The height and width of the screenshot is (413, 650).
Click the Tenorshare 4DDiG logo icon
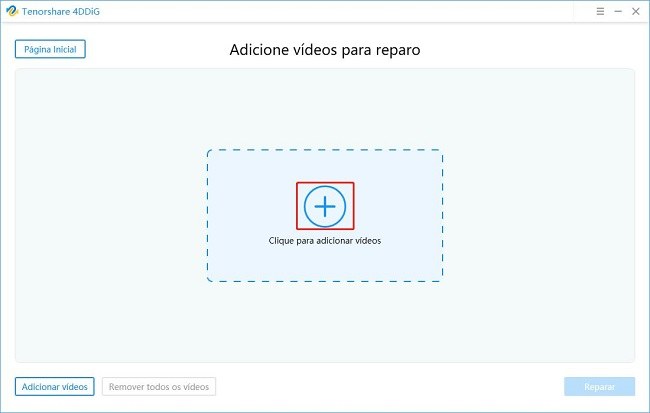12,11
